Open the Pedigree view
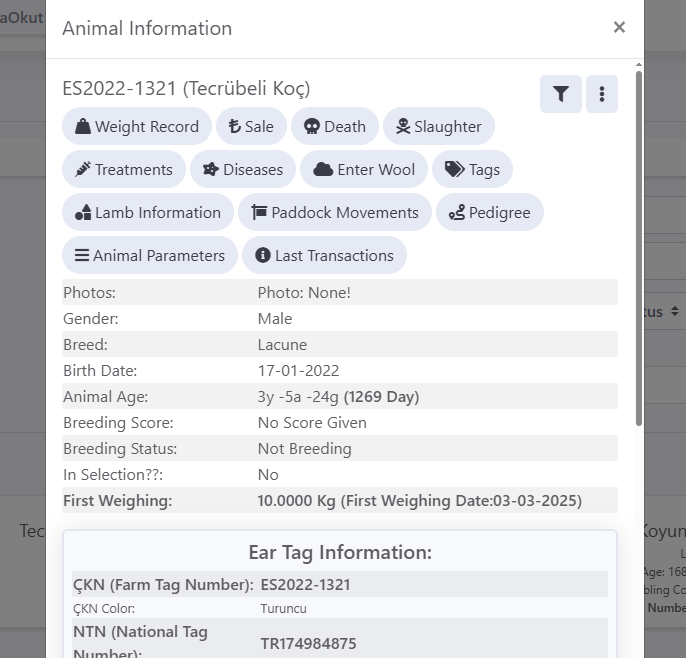 pyautogui.click(x=490, y=212)
